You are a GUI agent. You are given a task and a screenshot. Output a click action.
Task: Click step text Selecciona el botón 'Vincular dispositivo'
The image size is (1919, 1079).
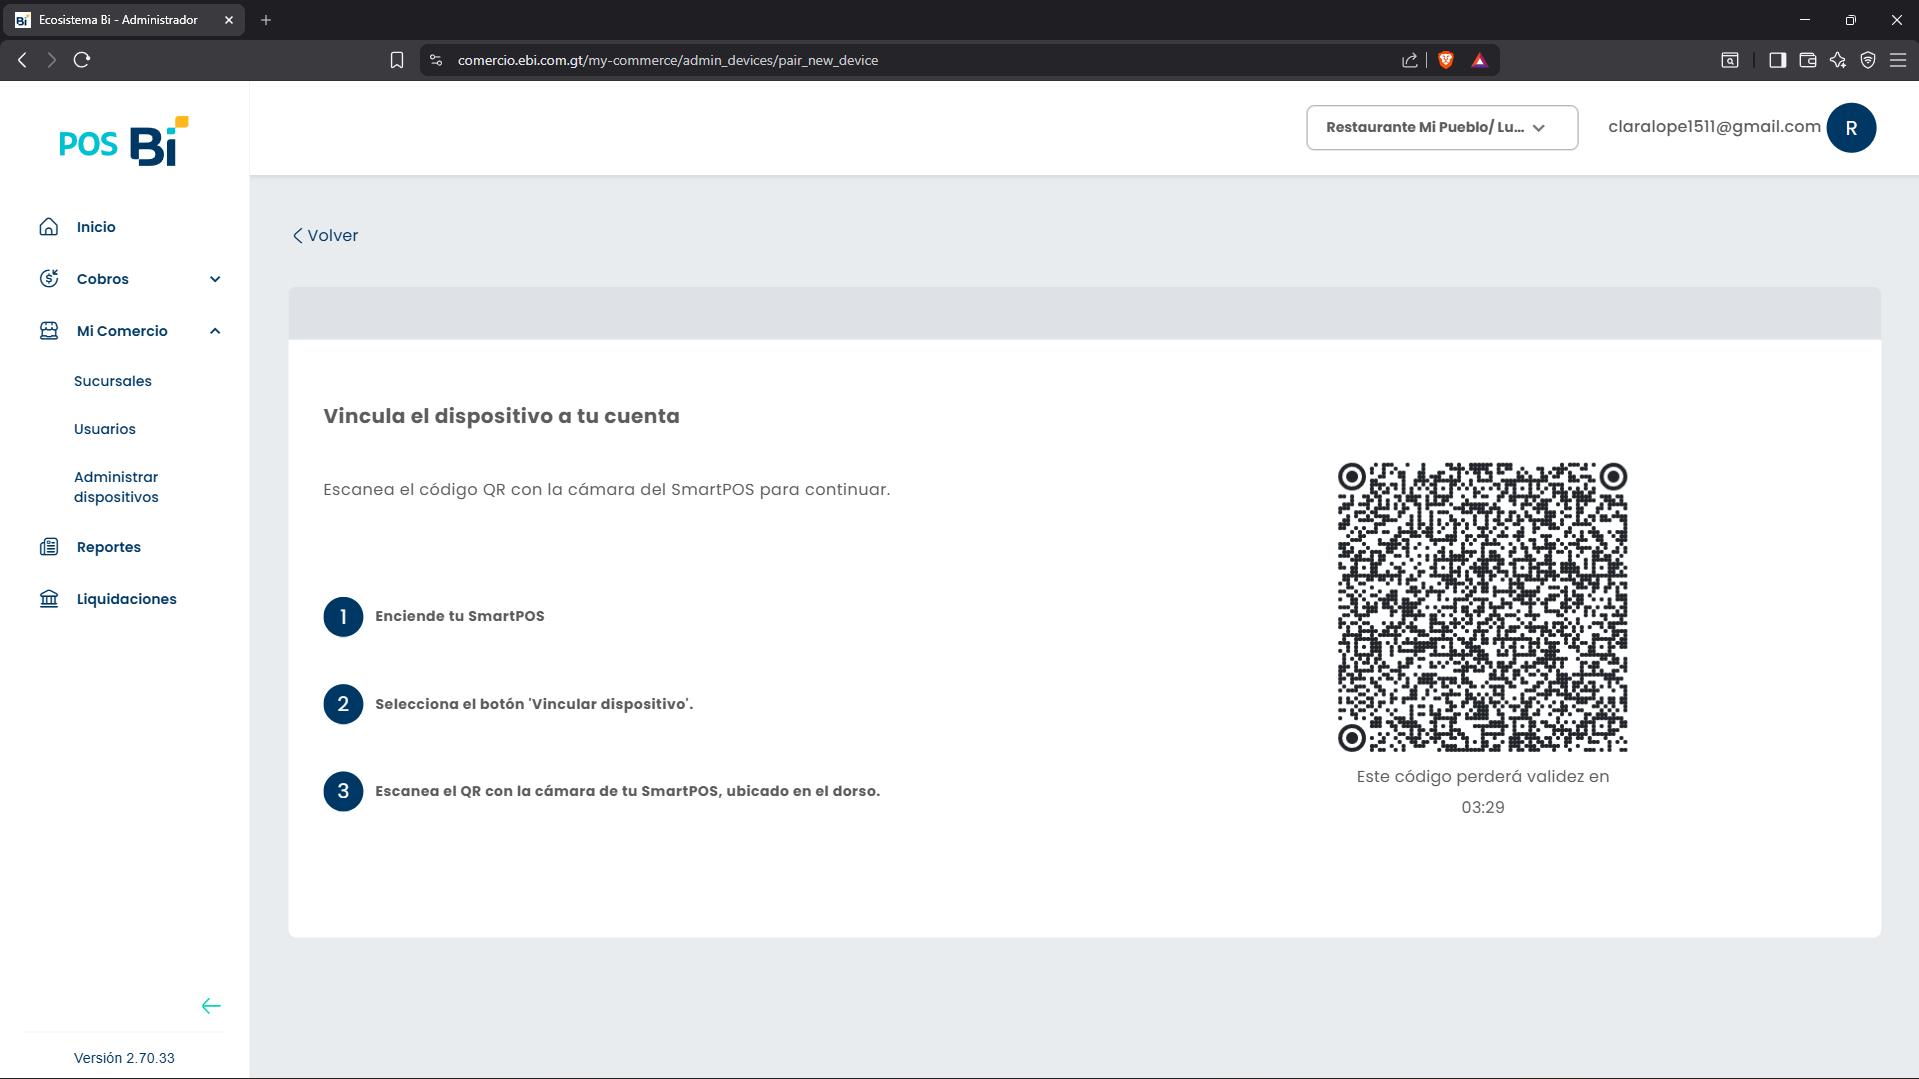534,704
